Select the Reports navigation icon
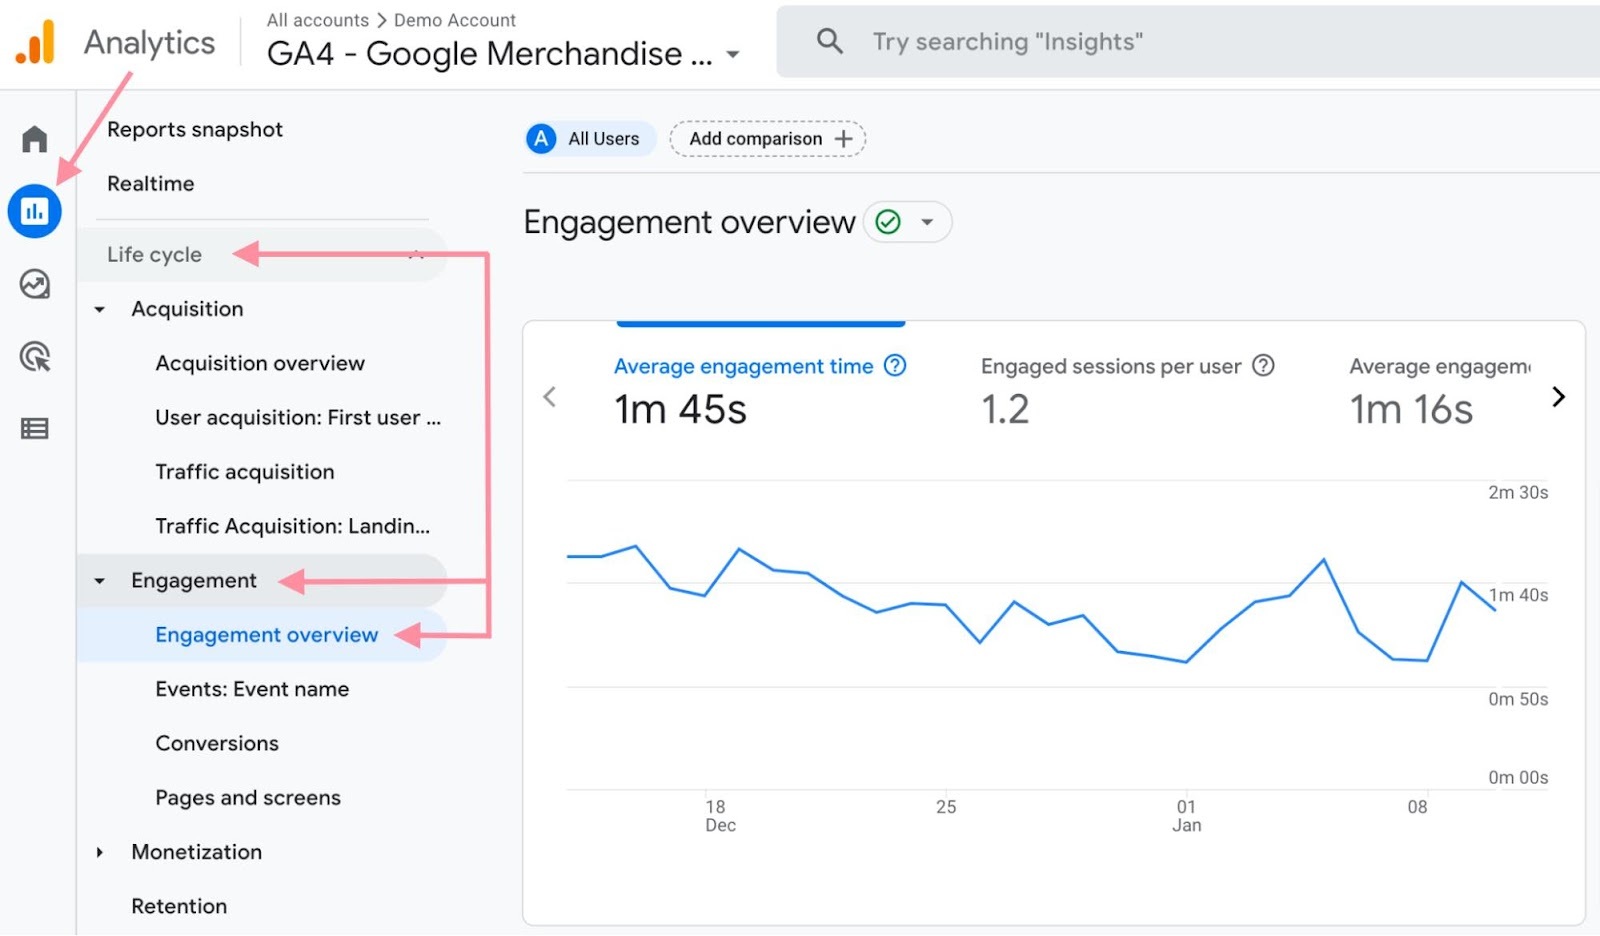The width and height of the screenshot is (1600, 936). click(34, 211)
